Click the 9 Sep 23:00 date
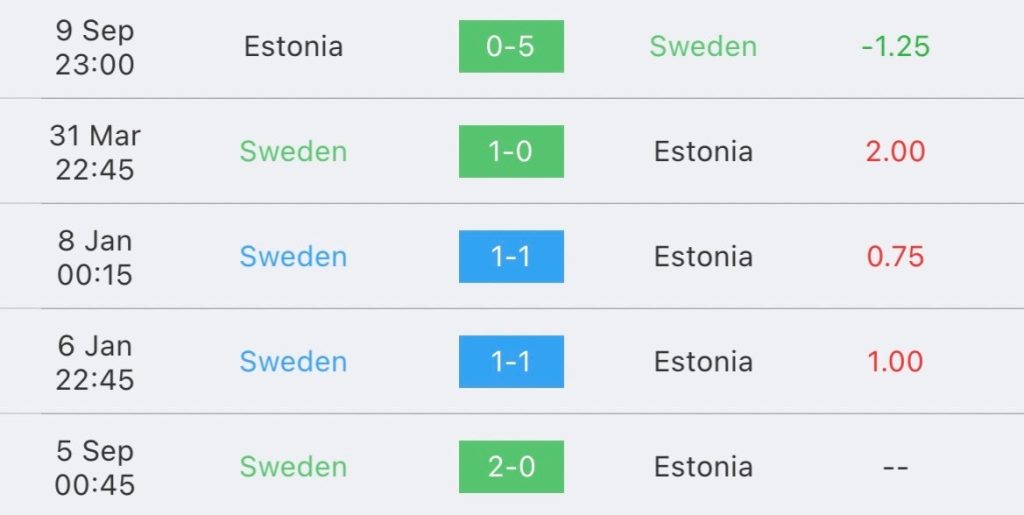The height and width of the screenshot is (515, 1024). 95,47
